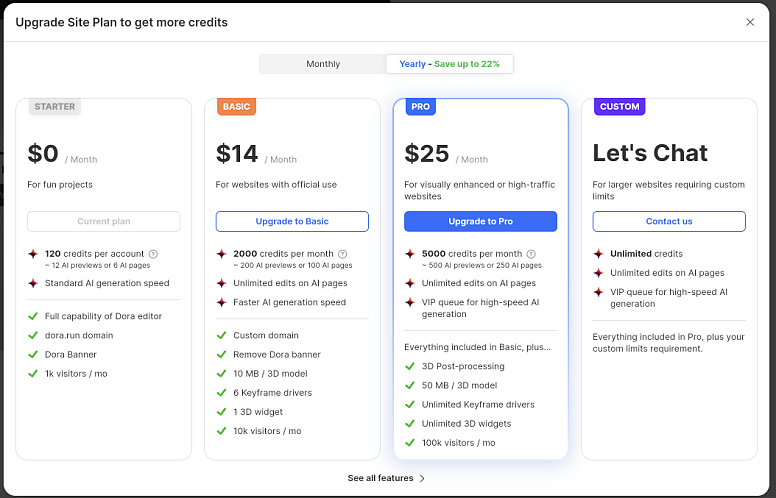Image resolution: width=776 pixels, height=498 pixels.
Task: Click the checkmark icon next to 3D Post-processing
Action: [410, 367]
